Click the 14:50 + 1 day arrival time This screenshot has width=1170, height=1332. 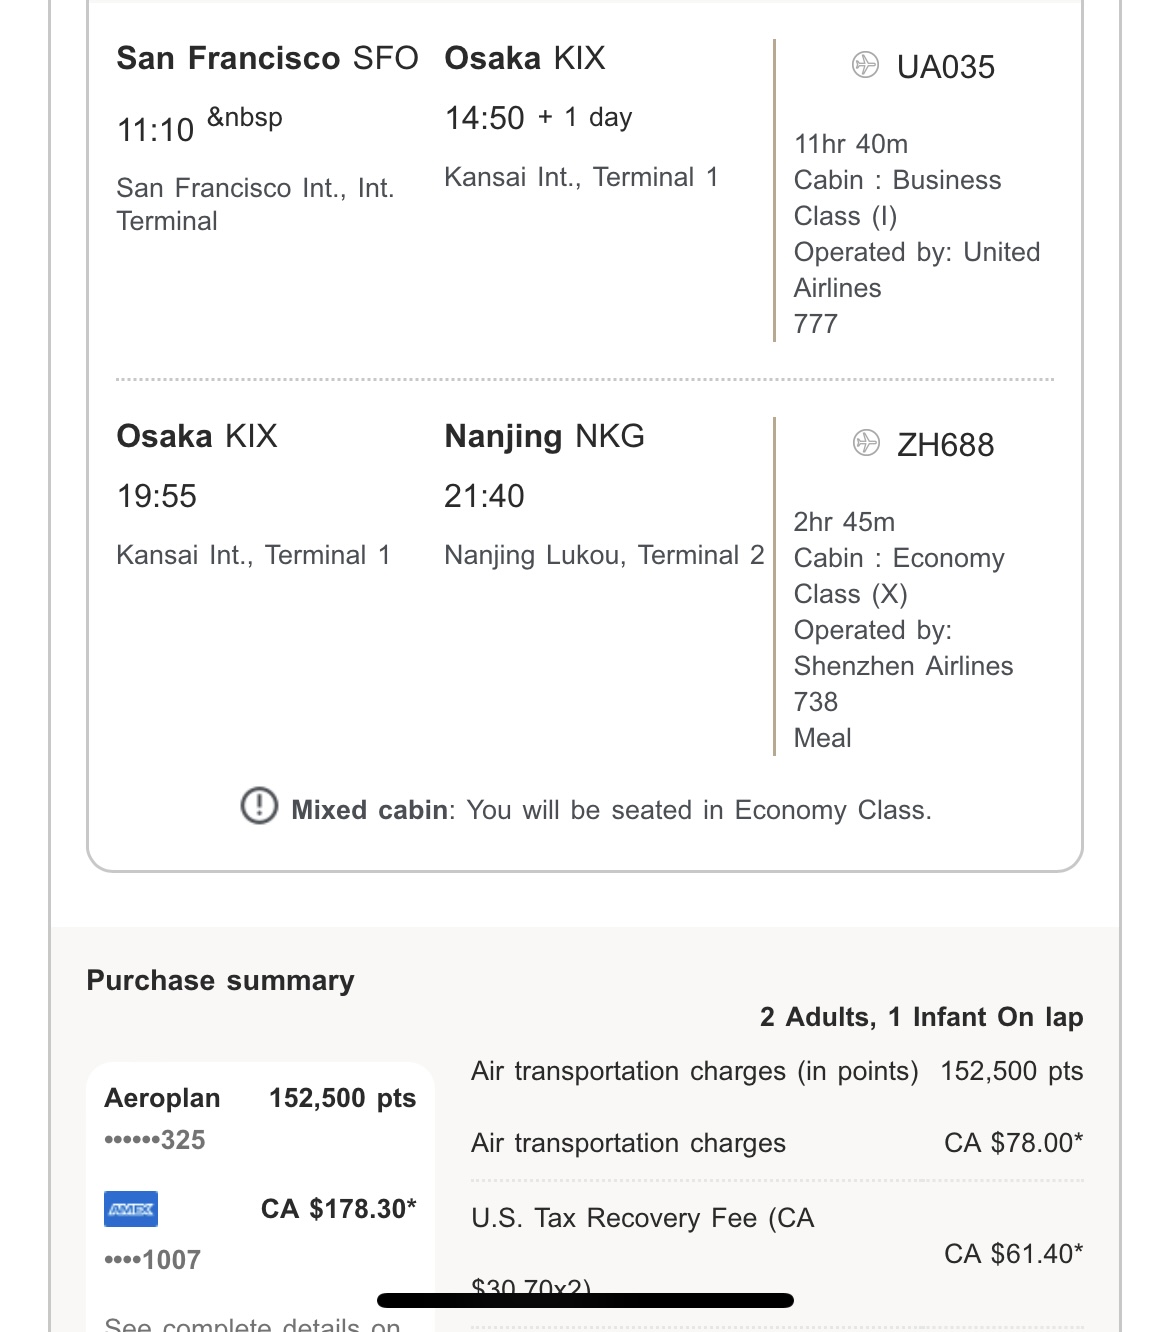point(538,118)
